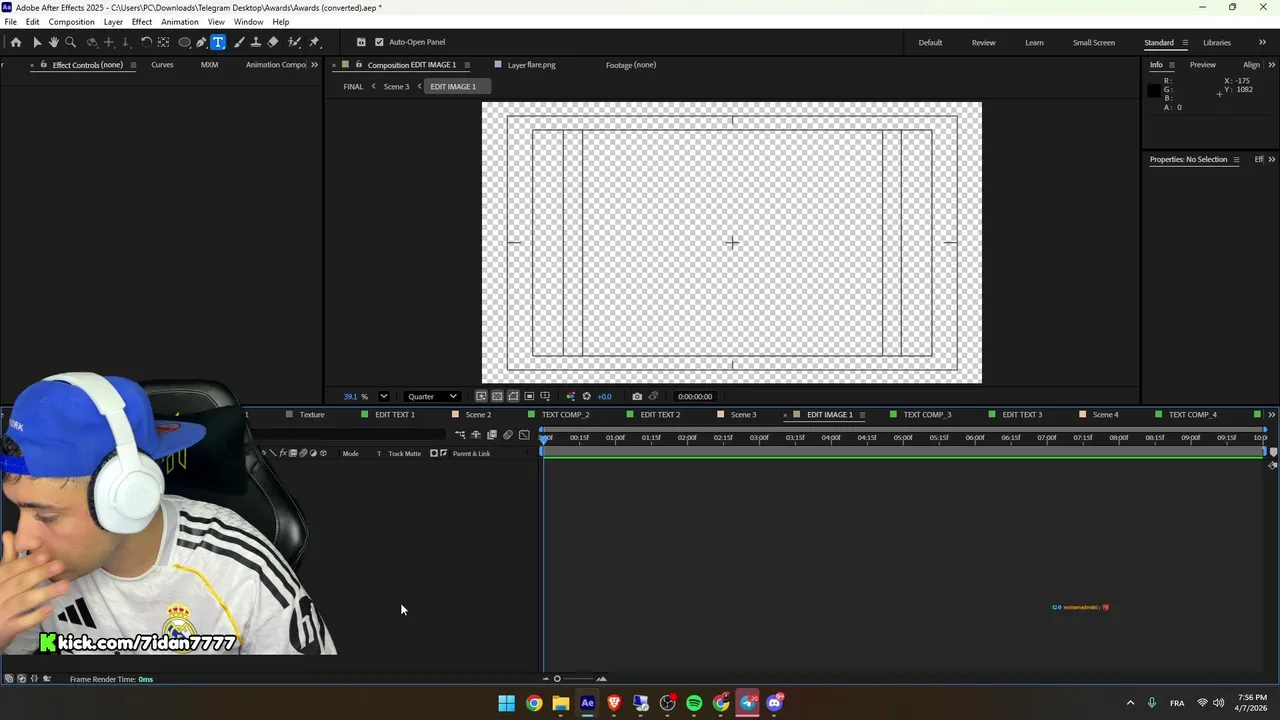Click the preview time 0:00:00:00 field
Screen dimensions: 1280x720
pyautogui.click(x=695, y=396)
